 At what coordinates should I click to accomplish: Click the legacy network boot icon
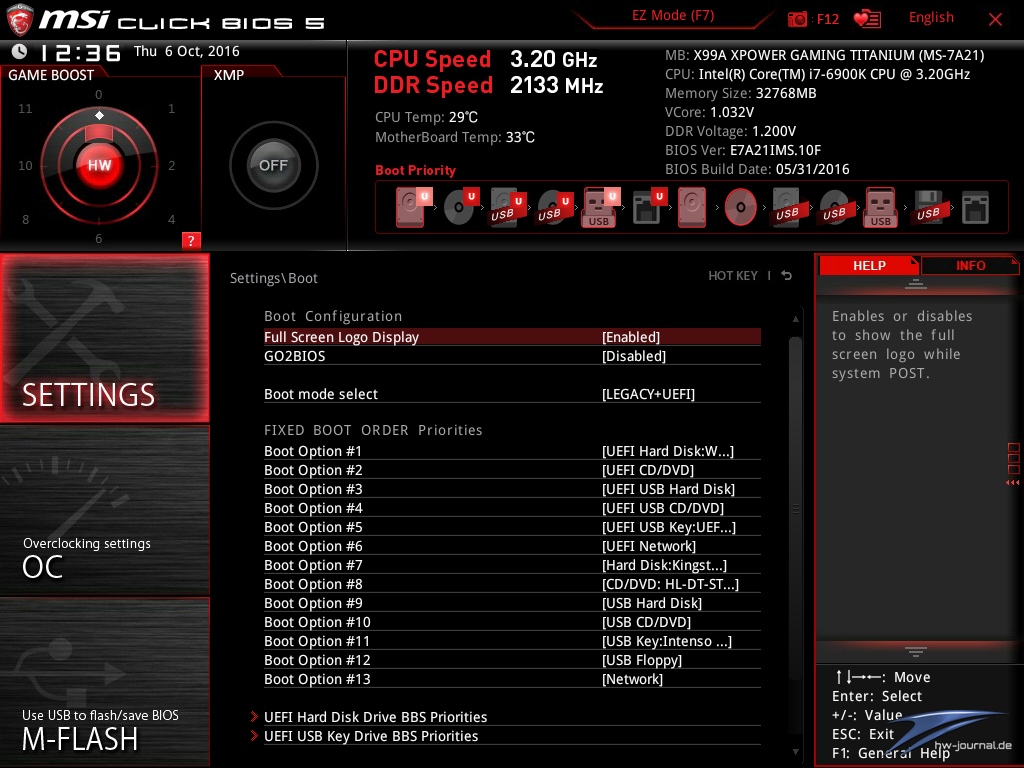click(x=975, y=207)
